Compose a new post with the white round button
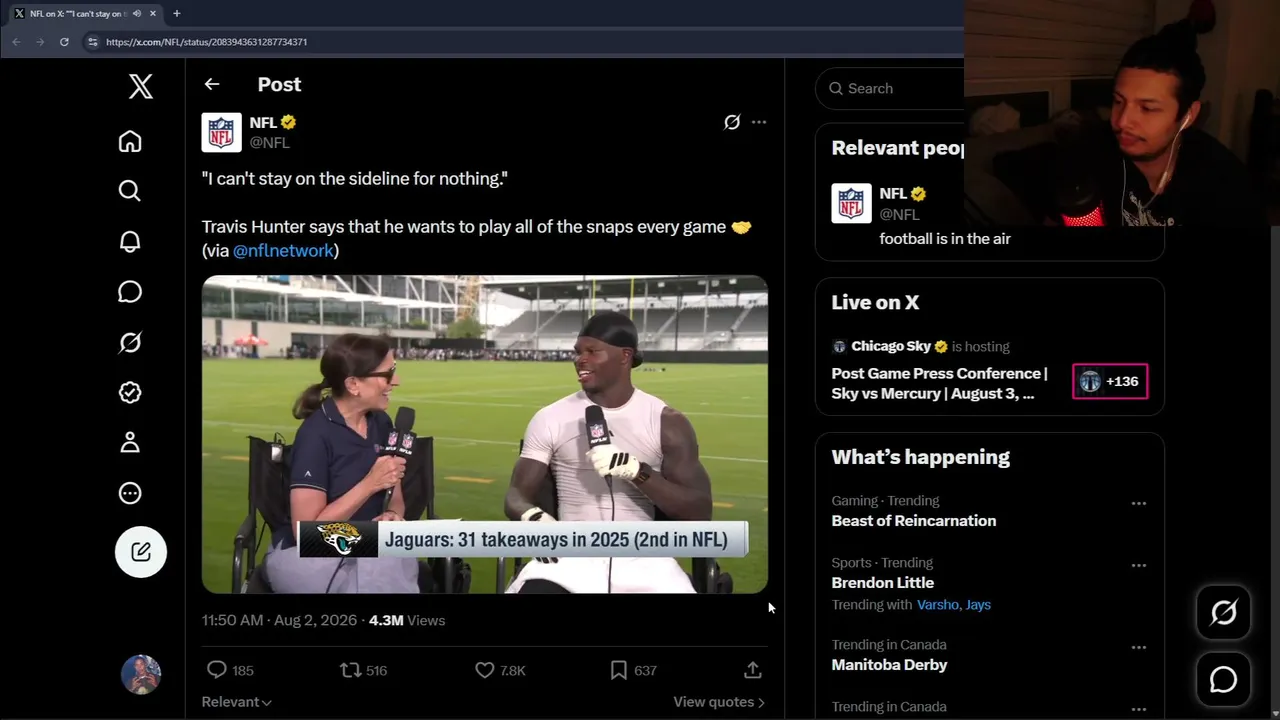Viewport: 1280px width, 720px height. coord(141,552)
